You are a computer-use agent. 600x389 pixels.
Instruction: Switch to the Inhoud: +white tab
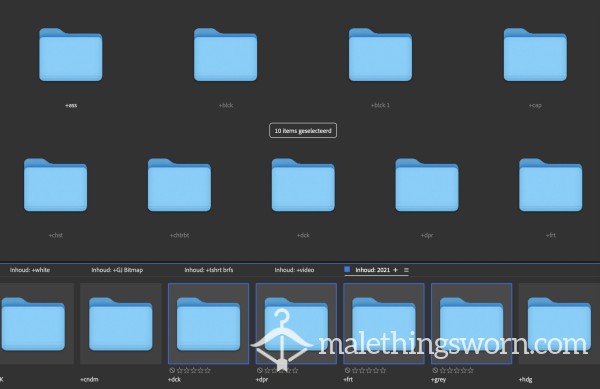click(30, 270)
